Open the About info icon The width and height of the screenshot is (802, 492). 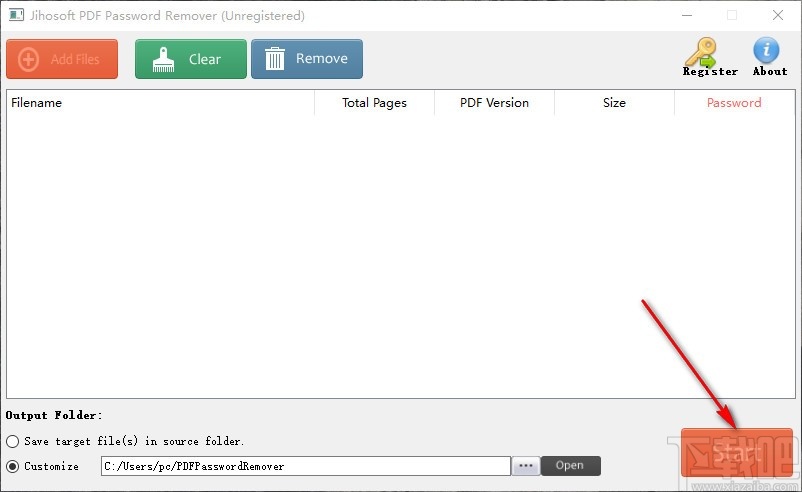point(770,57)
